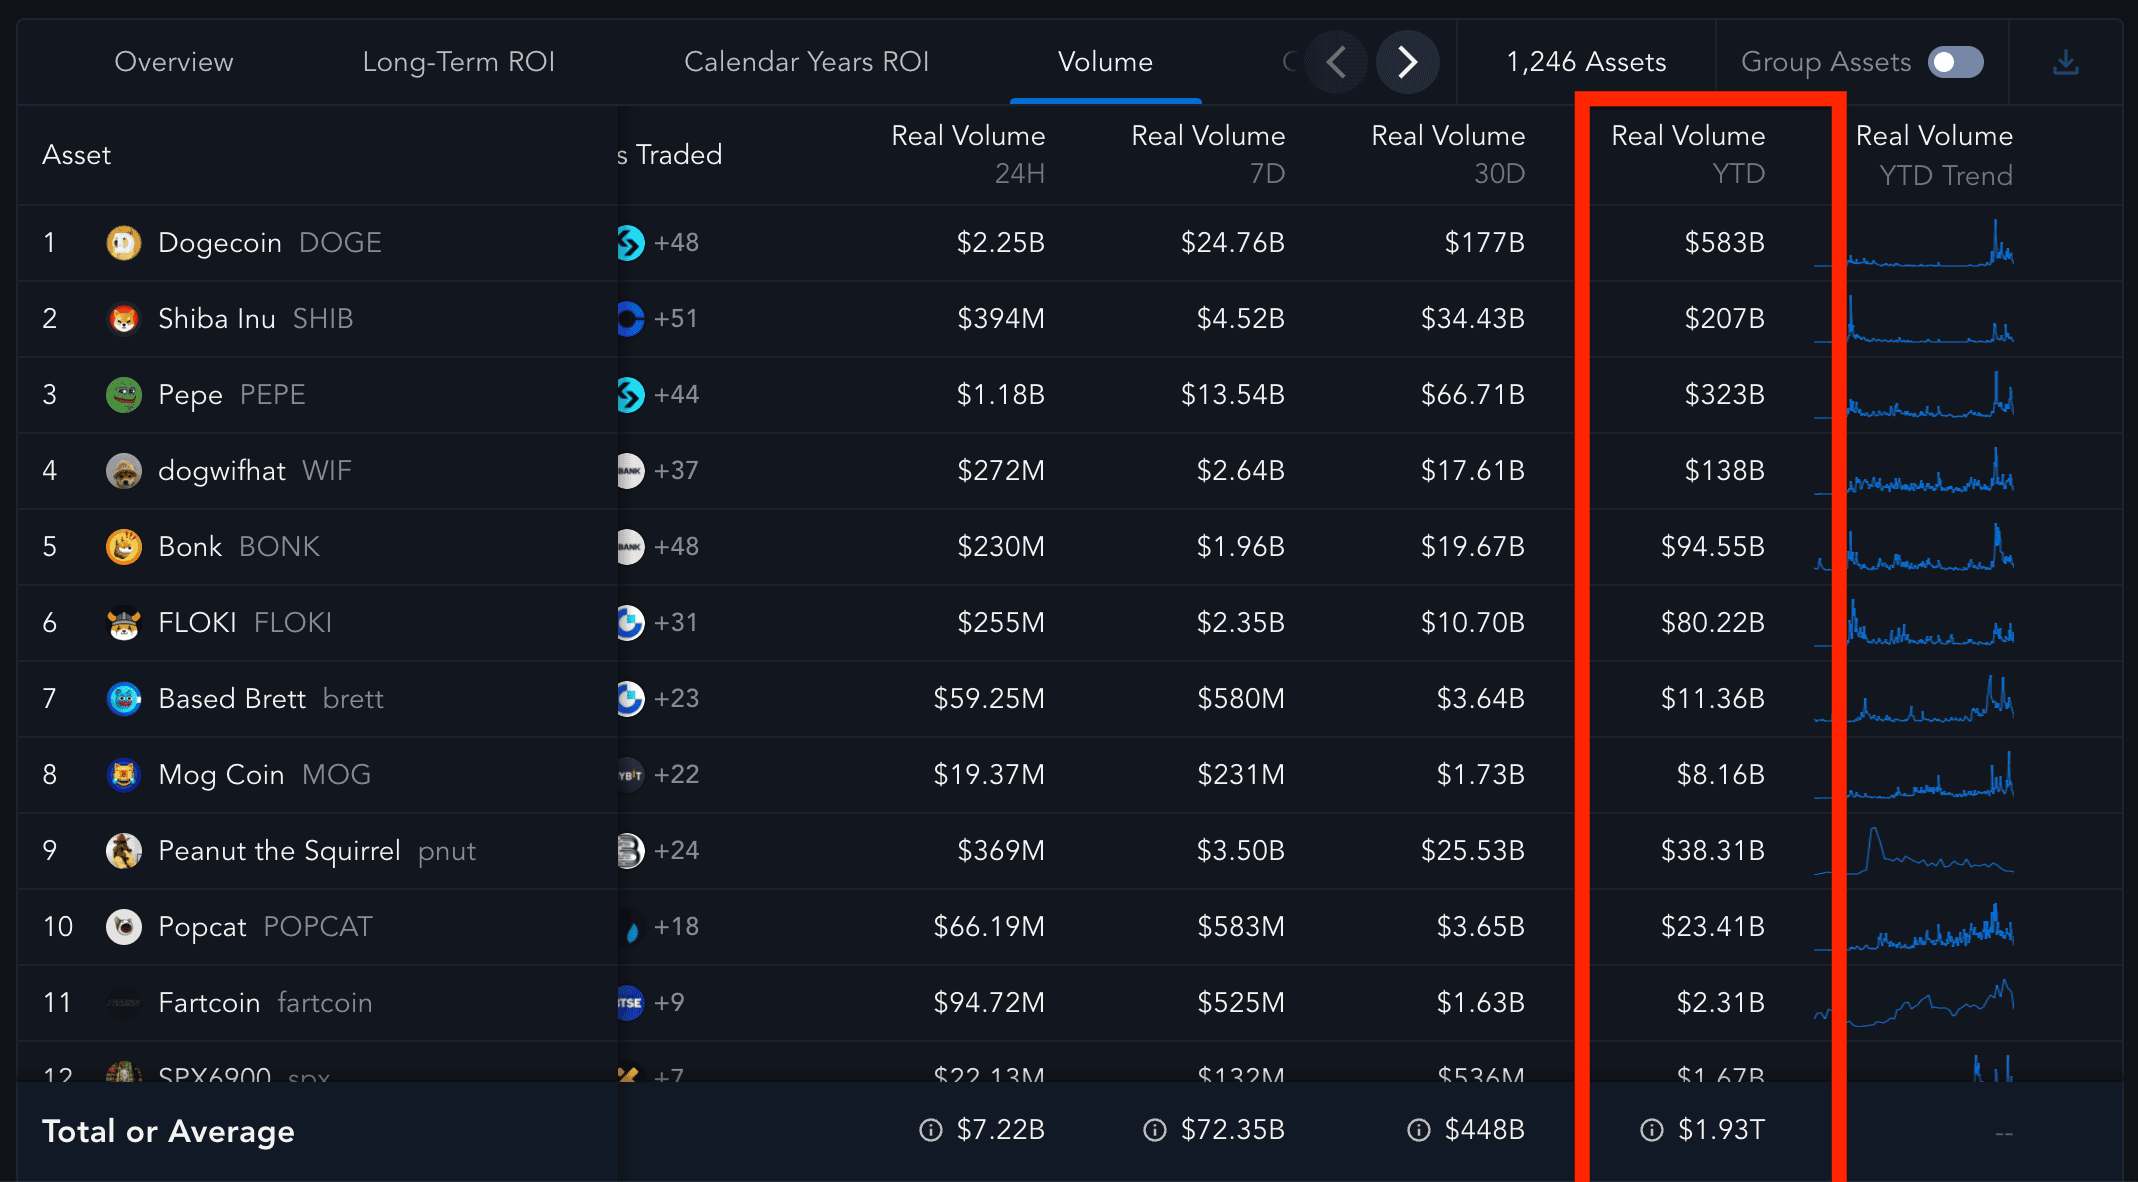Go to the Overview tab
Viewport: 2138px width, 1182px height.
click(x=174, y=62)
